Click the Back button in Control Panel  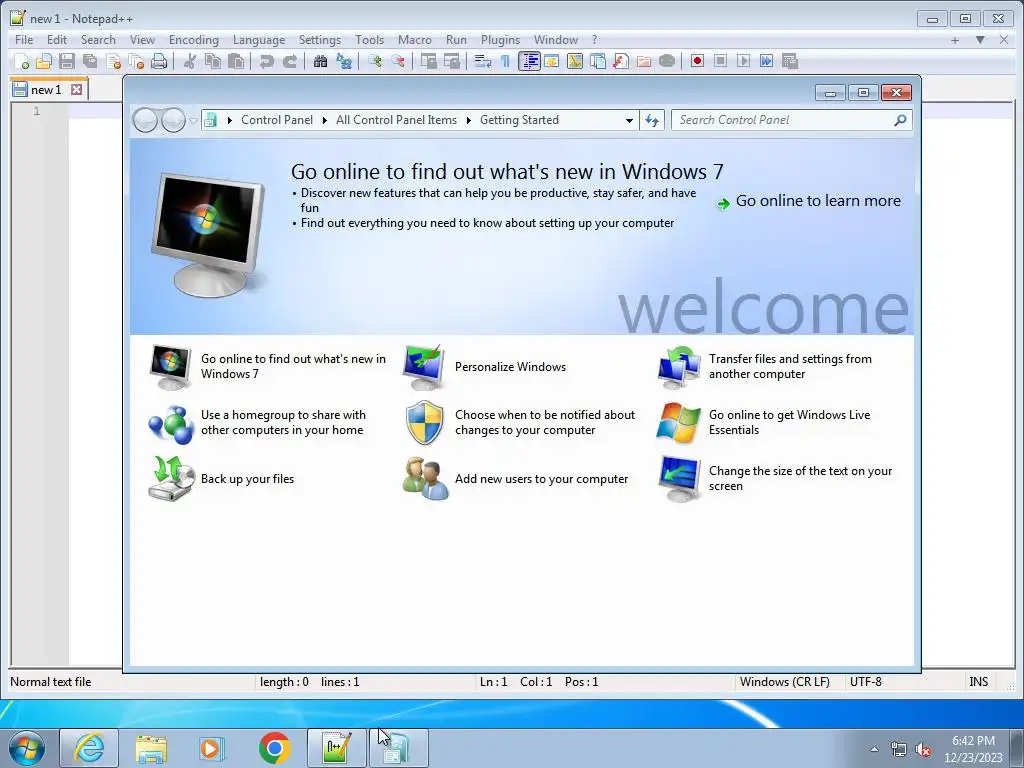click(x=145, y=120)
